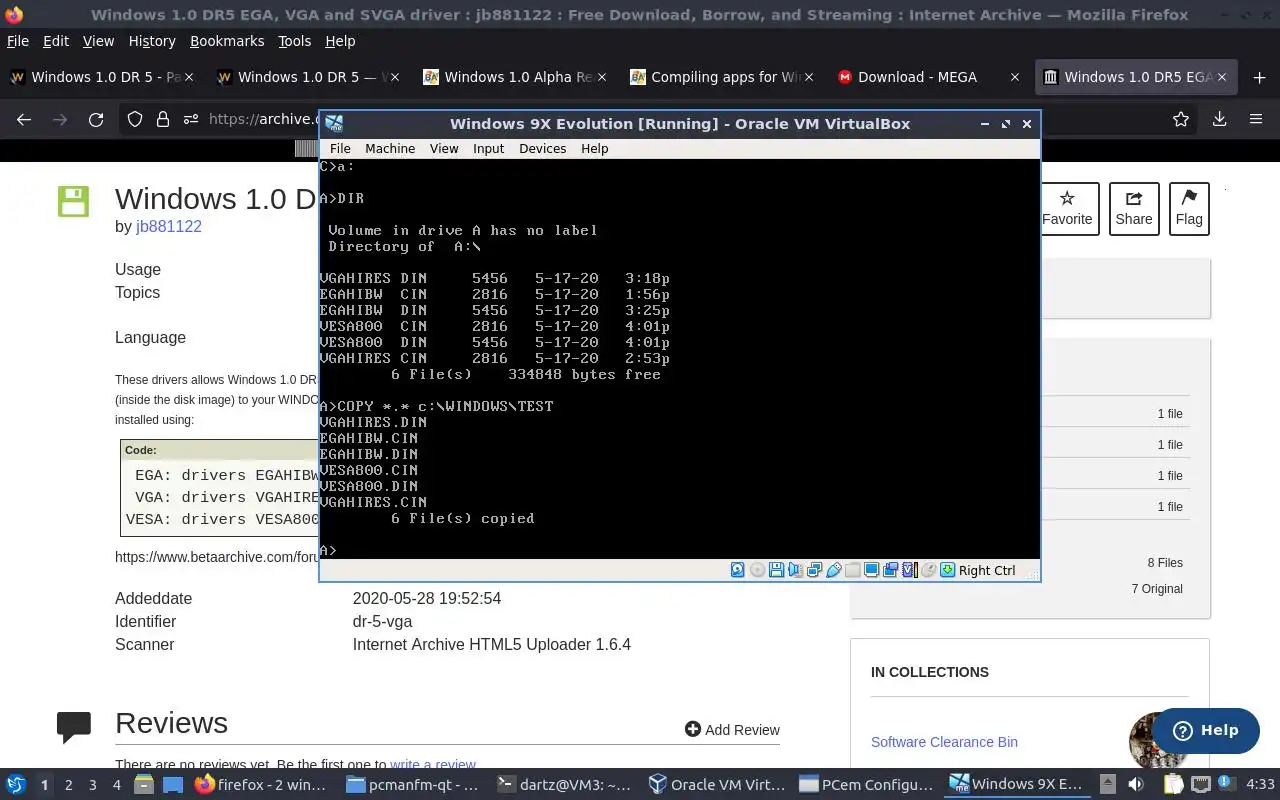Screen dimensions: 1280x800
Task: Click the audio speaker icon in VirtualBox status bar
Action: click(x=795, y=570)
